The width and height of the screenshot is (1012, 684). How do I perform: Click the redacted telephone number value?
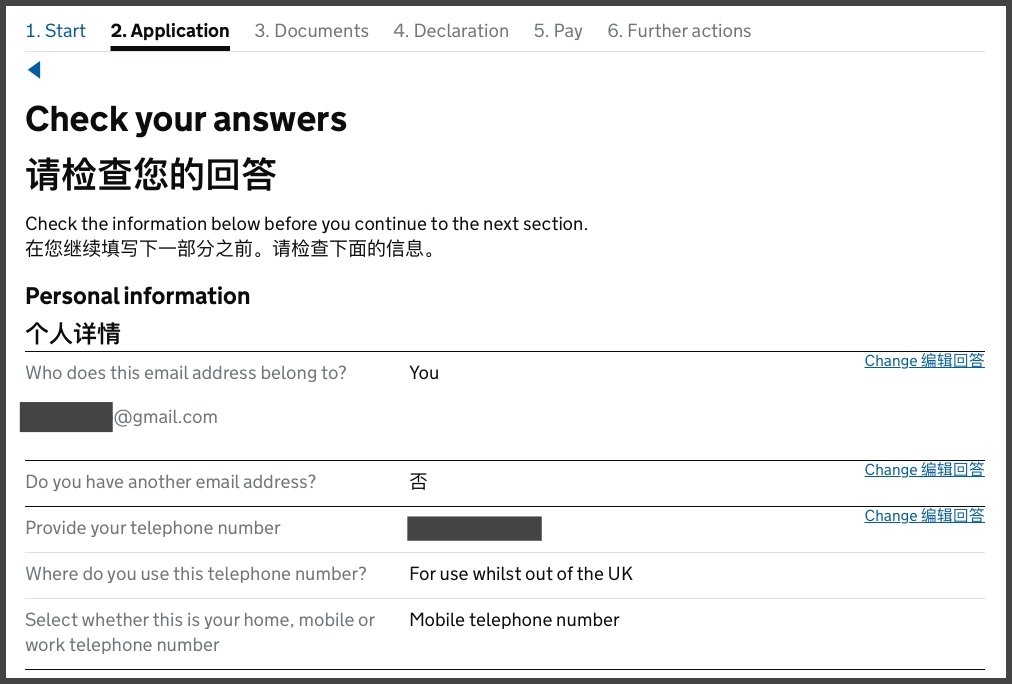pyautogui.click(x=474, y=528)
